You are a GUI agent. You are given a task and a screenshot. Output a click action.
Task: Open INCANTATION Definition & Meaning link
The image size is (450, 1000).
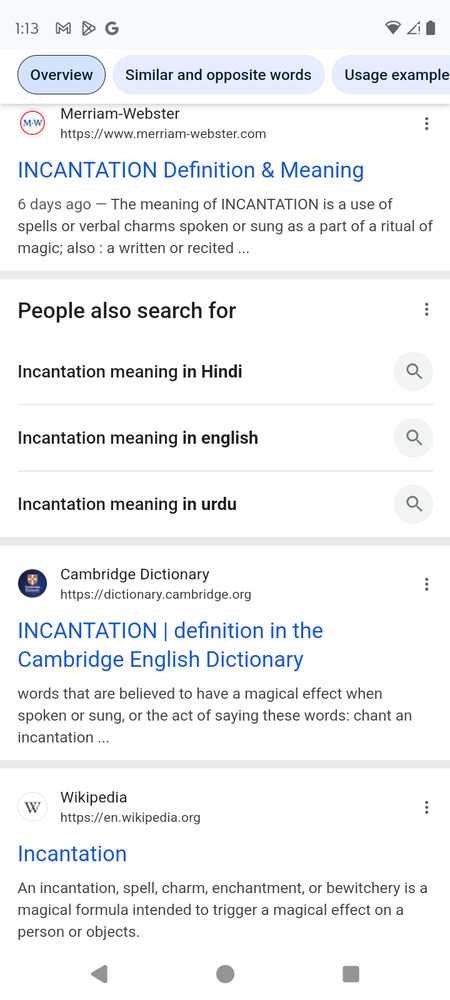[191, 170]
